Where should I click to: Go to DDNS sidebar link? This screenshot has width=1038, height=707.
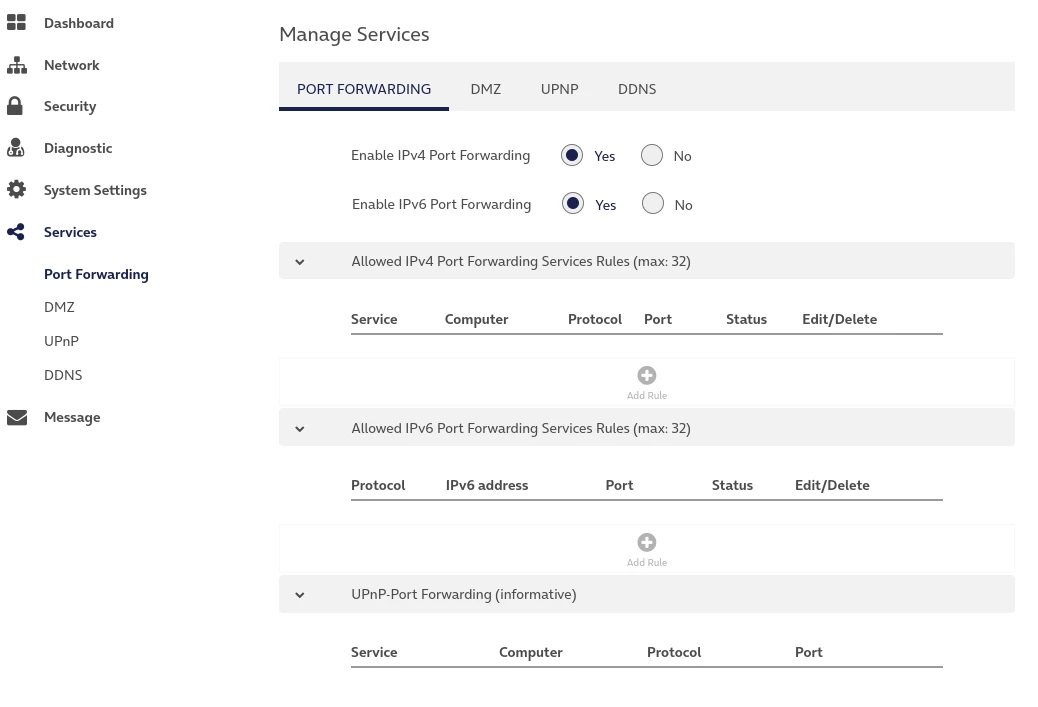click(63, 375)
